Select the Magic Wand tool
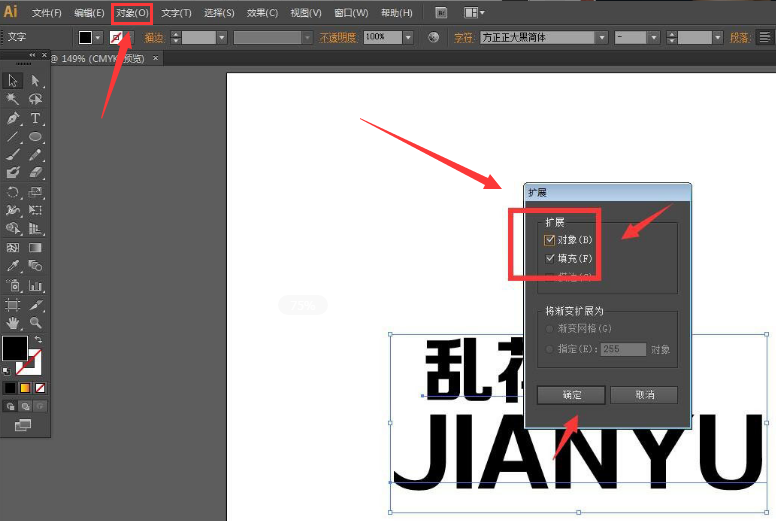776x521 pixels. click(13, 99)
